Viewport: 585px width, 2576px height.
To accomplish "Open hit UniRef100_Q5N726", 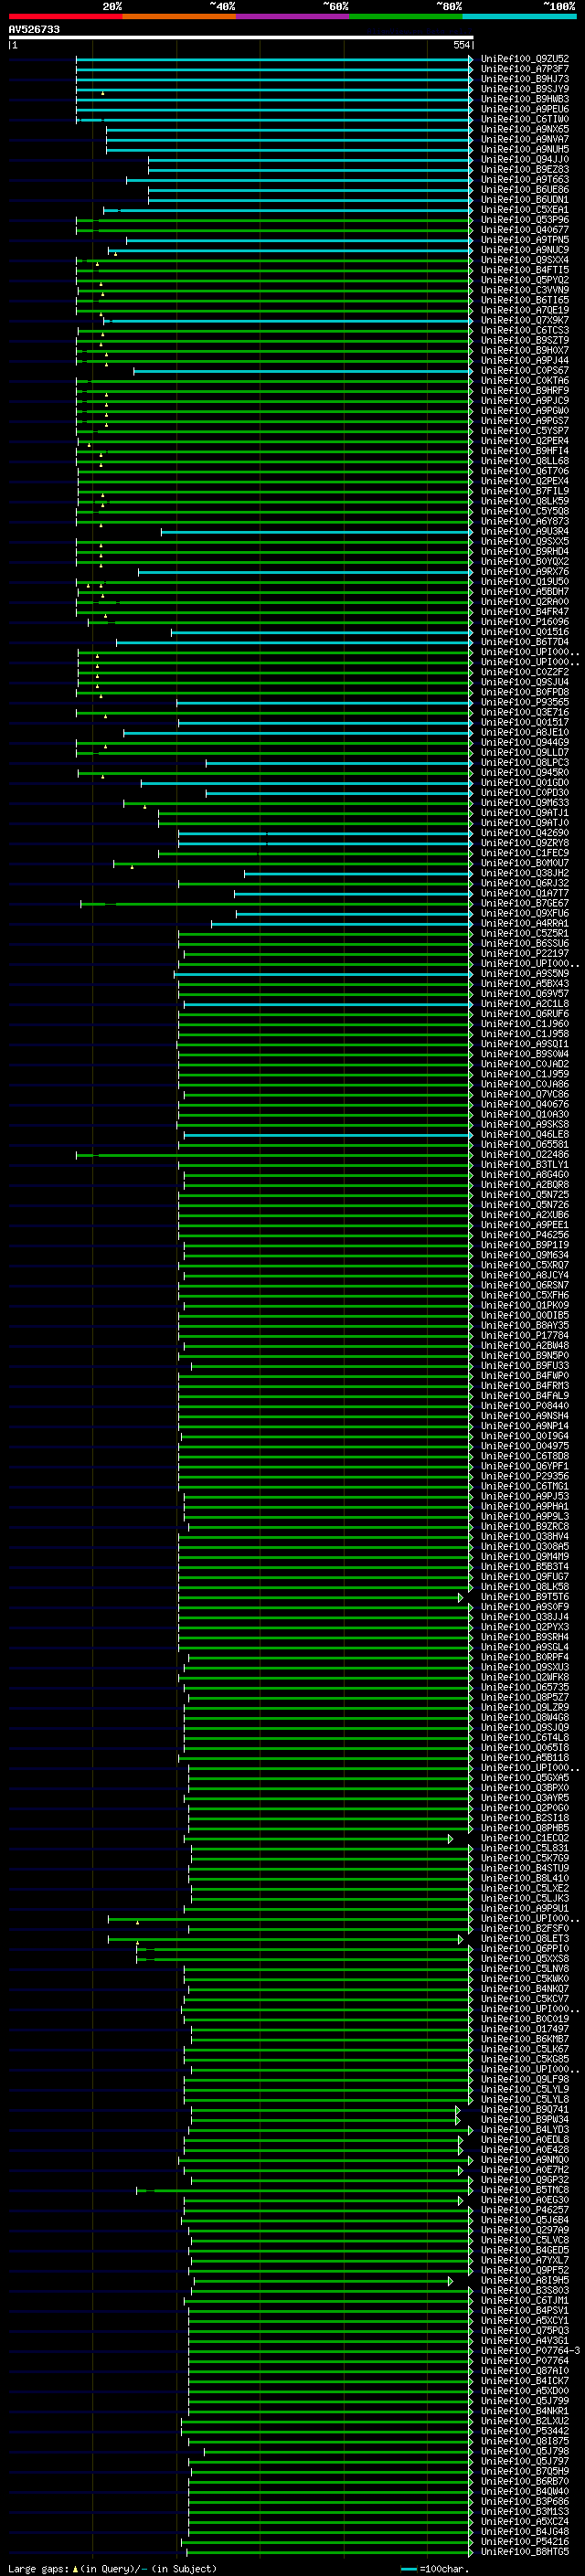I will [525, 1205].
